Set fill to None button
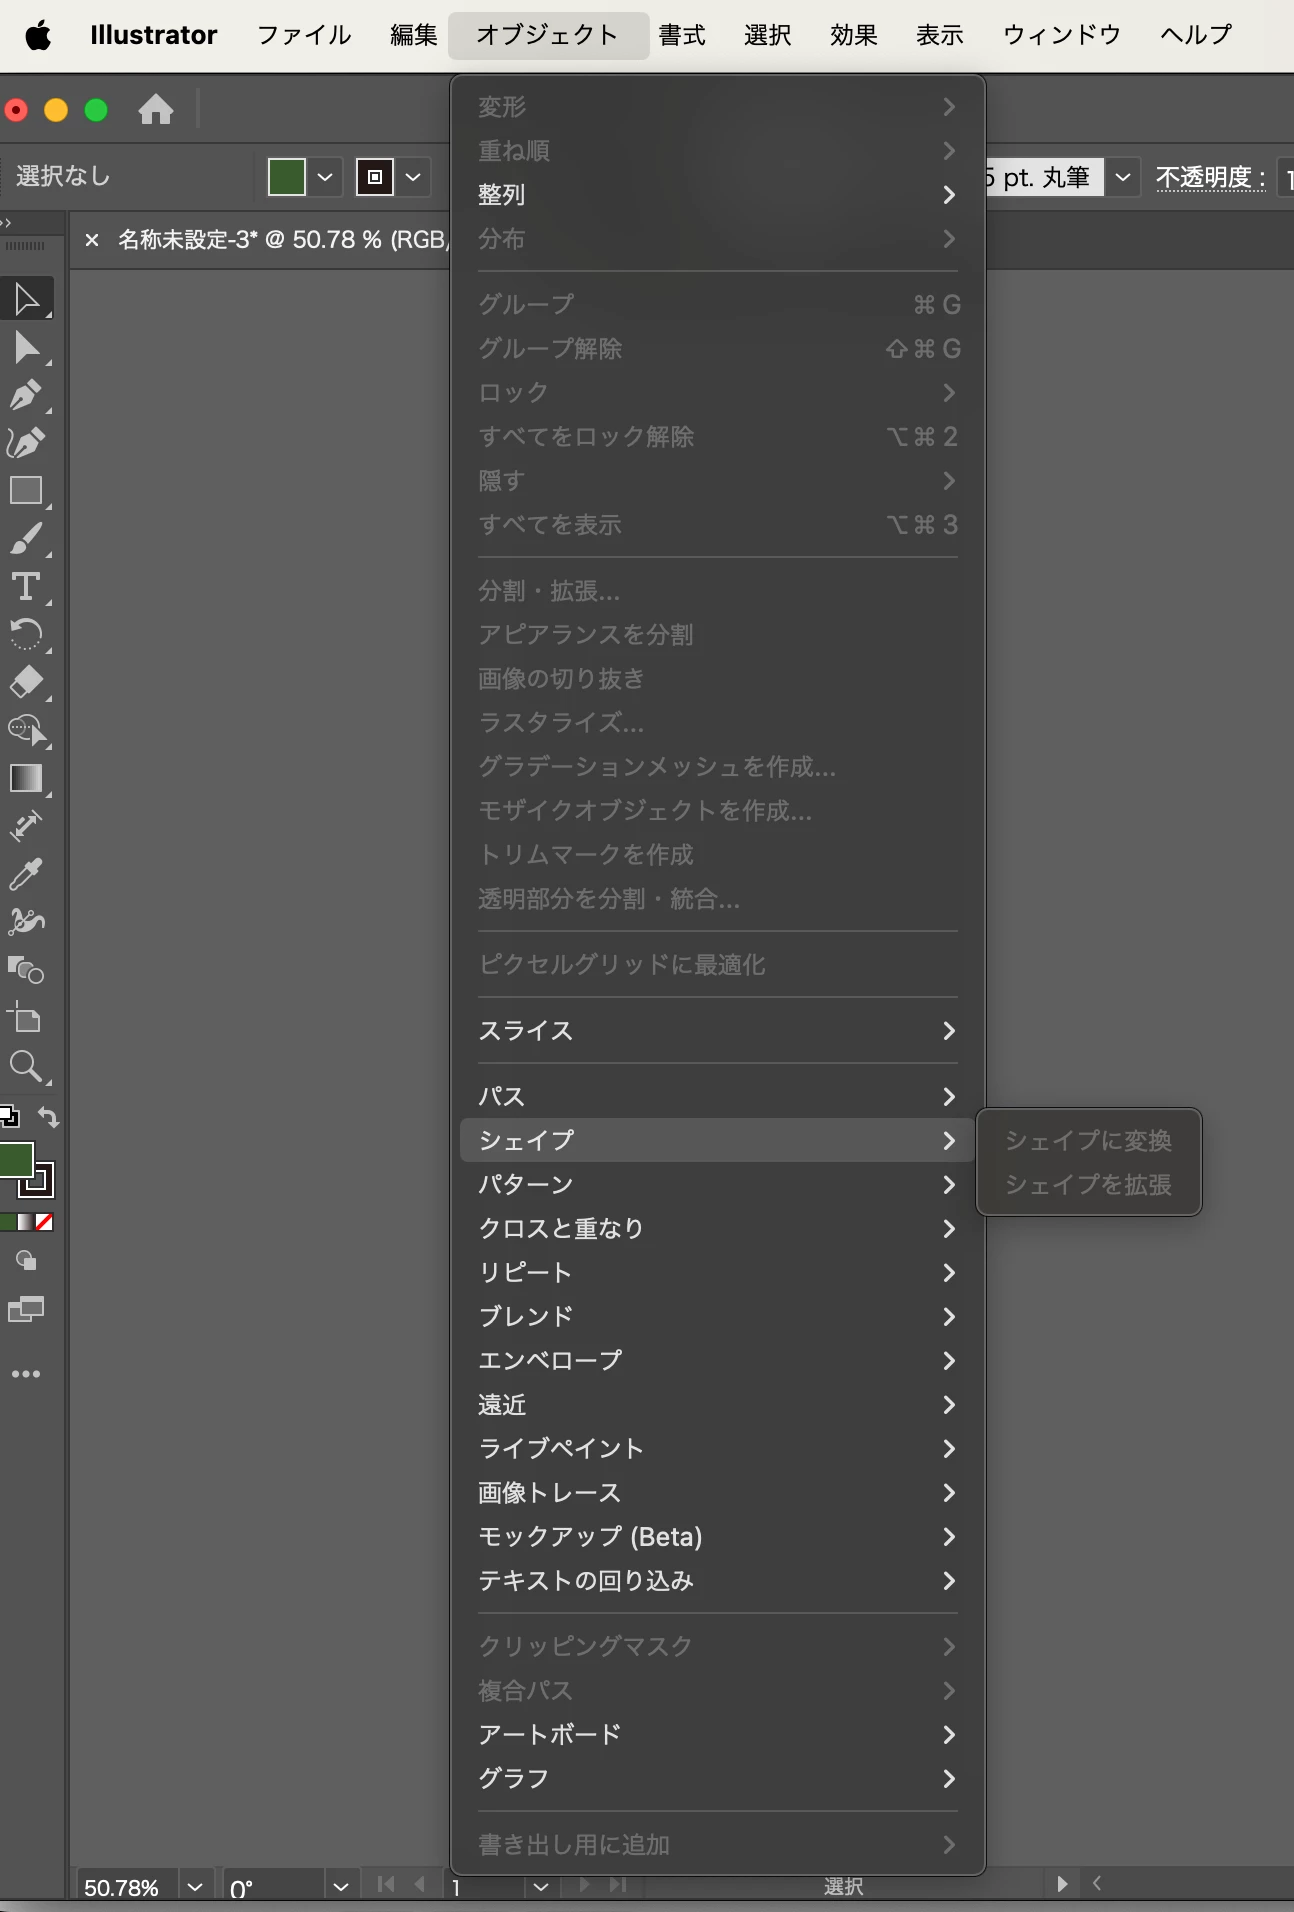 pos(44,1222)
